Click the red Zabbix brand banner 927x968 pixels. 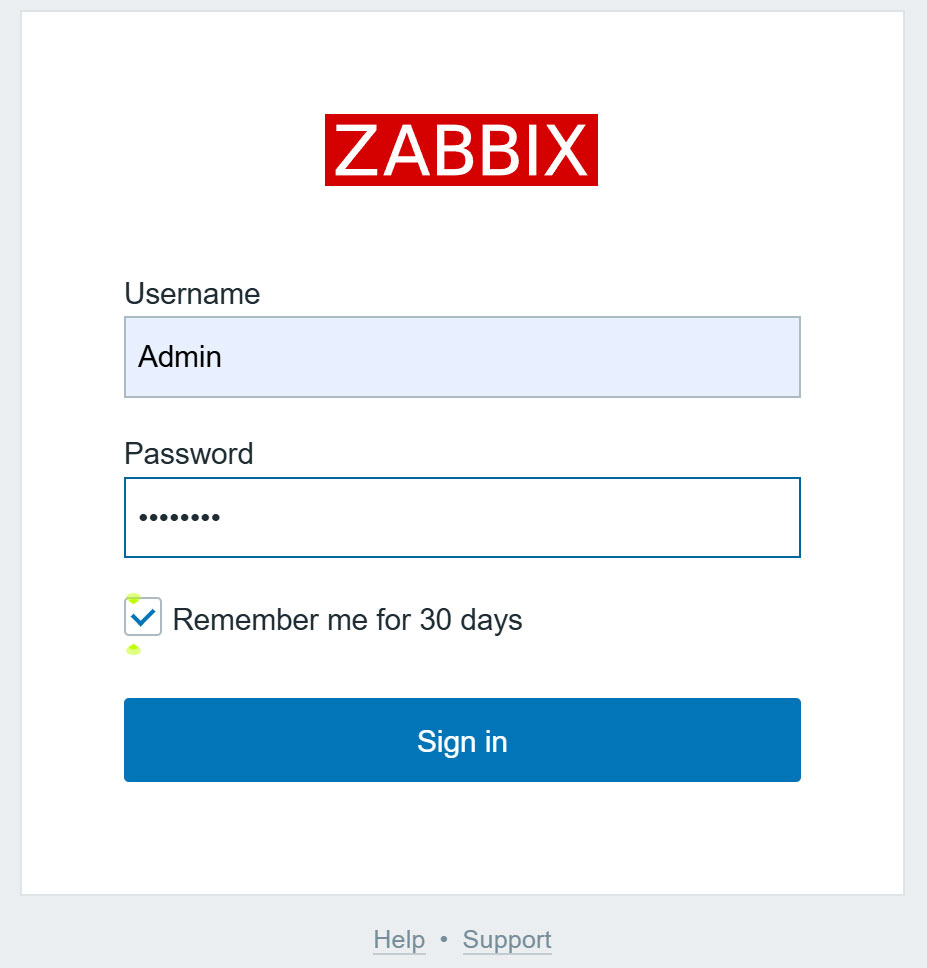461,150
